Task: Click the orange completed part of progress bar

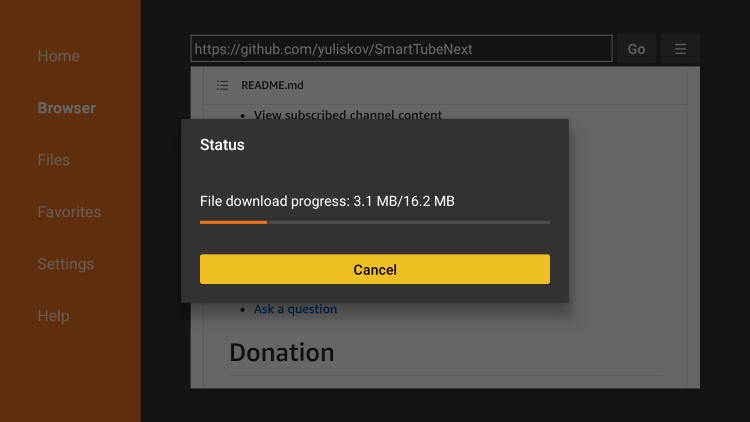Action: 233,222
